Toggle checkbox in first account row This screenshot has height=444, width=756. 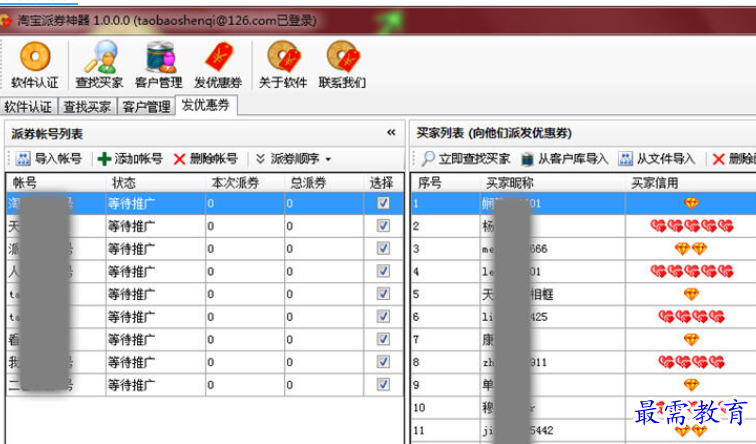pos(383,202)
